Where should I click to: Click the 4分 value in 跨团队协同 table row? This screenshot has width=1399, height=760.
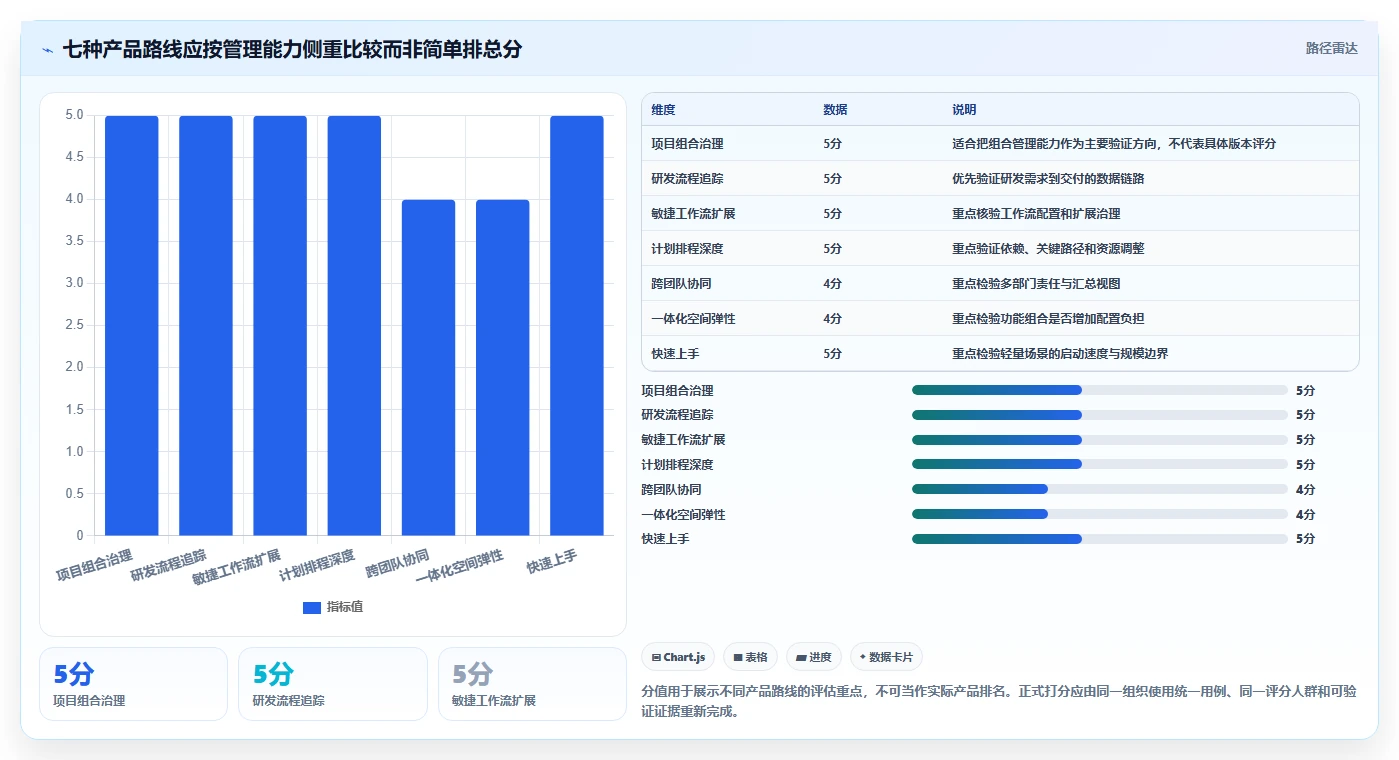click(x=832, y=284)
